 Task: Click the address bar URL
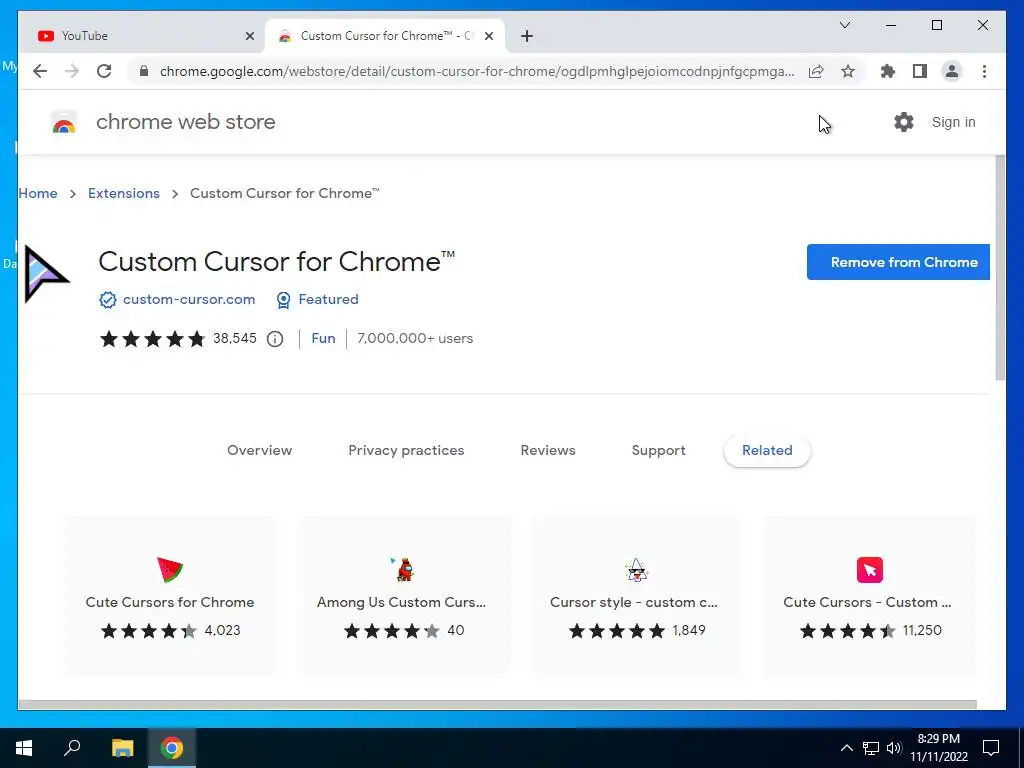[x=477, y=71]
